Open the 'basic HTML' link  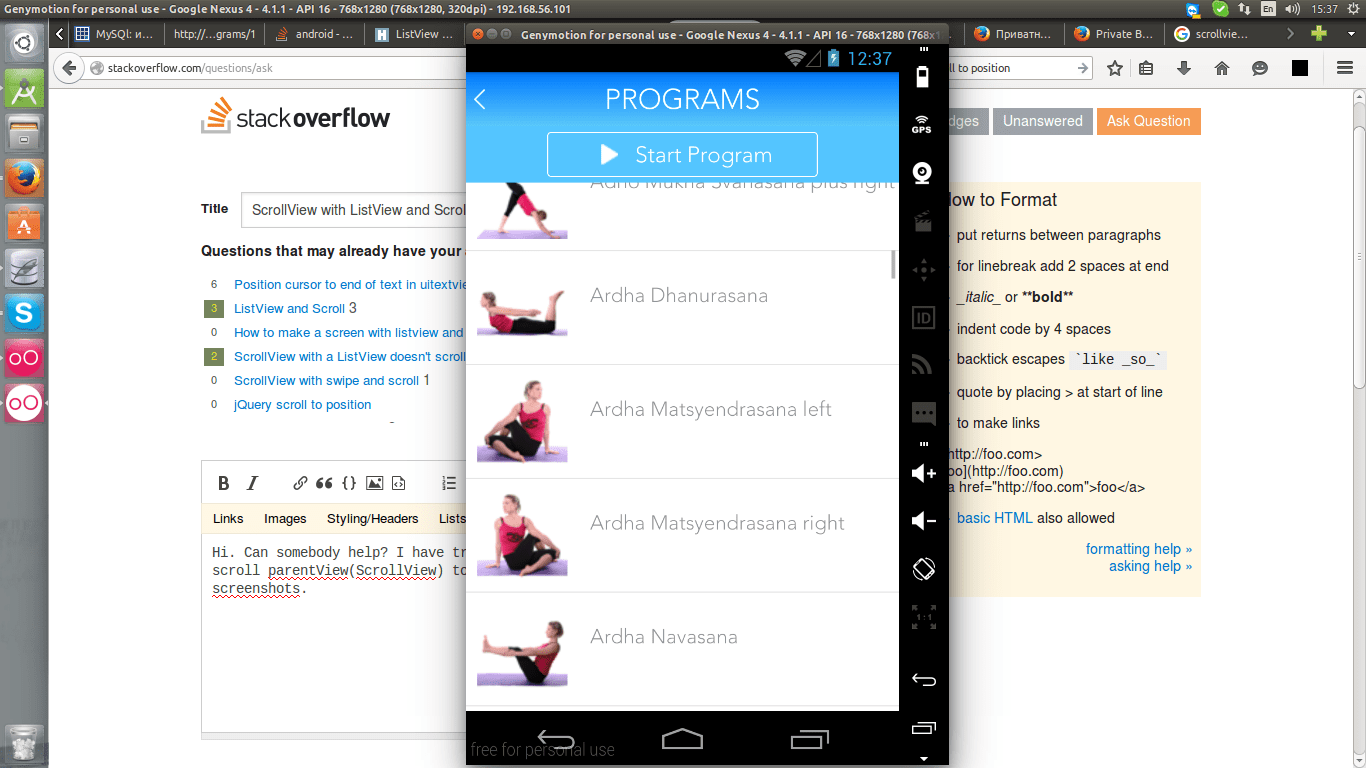point(994,518)
